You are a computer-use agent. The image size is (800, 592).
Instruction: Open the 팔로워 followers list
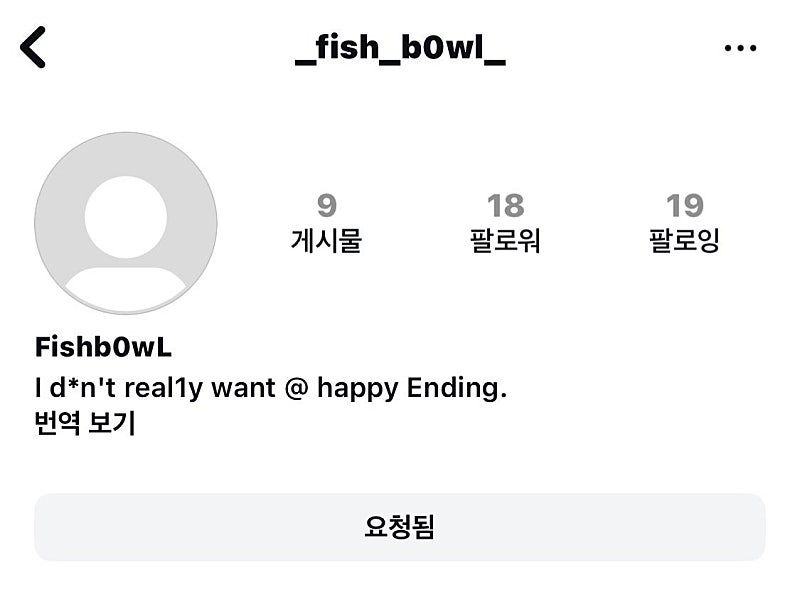(x=505, y=241)
